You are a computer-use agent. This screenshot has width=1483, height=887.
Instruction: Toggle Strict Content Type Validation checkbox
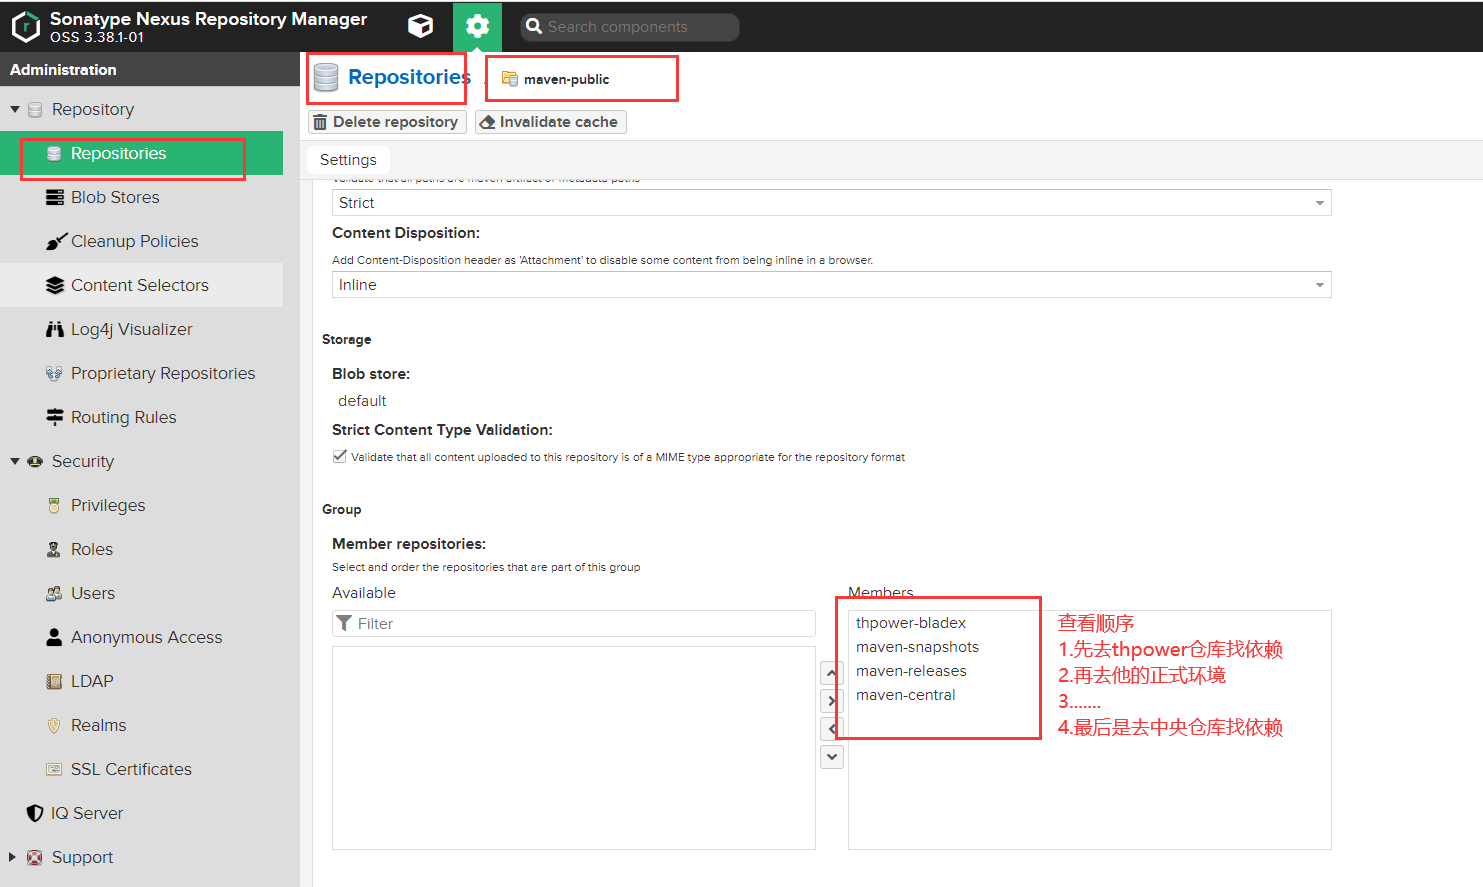point(340,456)
